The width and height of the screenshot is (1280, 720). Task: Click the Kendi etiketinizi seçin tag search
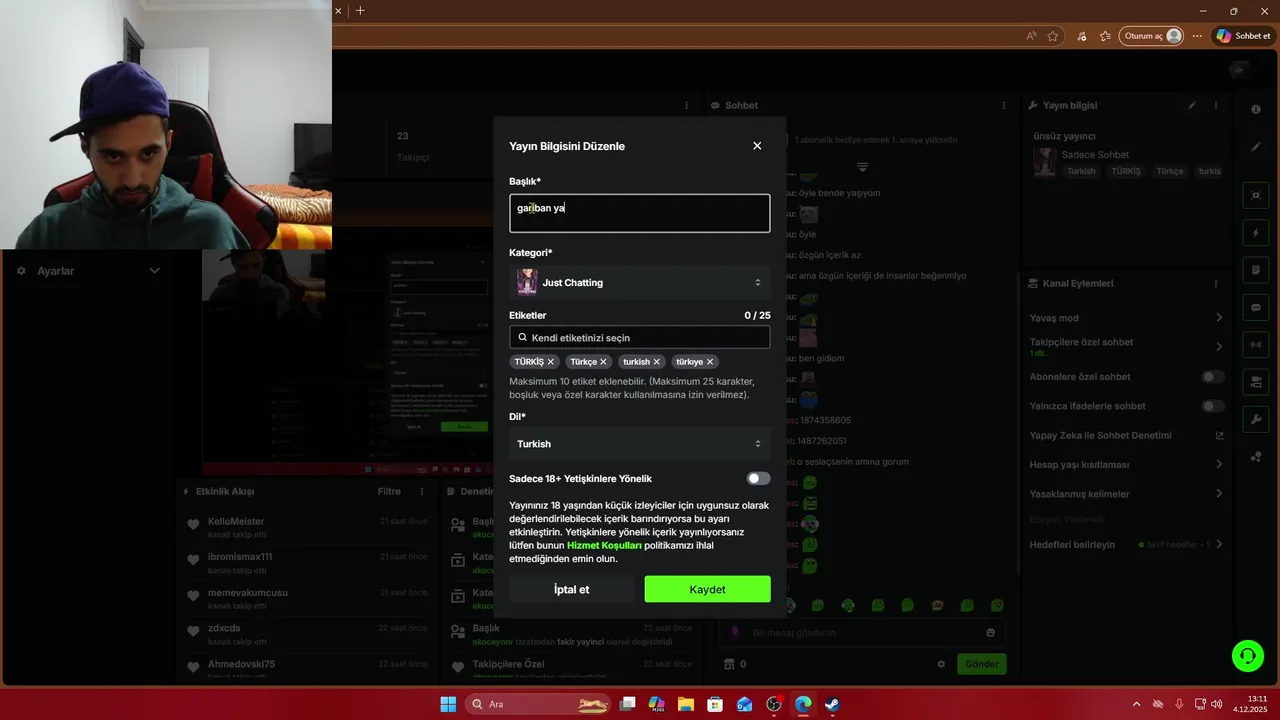pyautogui.click(x=640, y=338)
